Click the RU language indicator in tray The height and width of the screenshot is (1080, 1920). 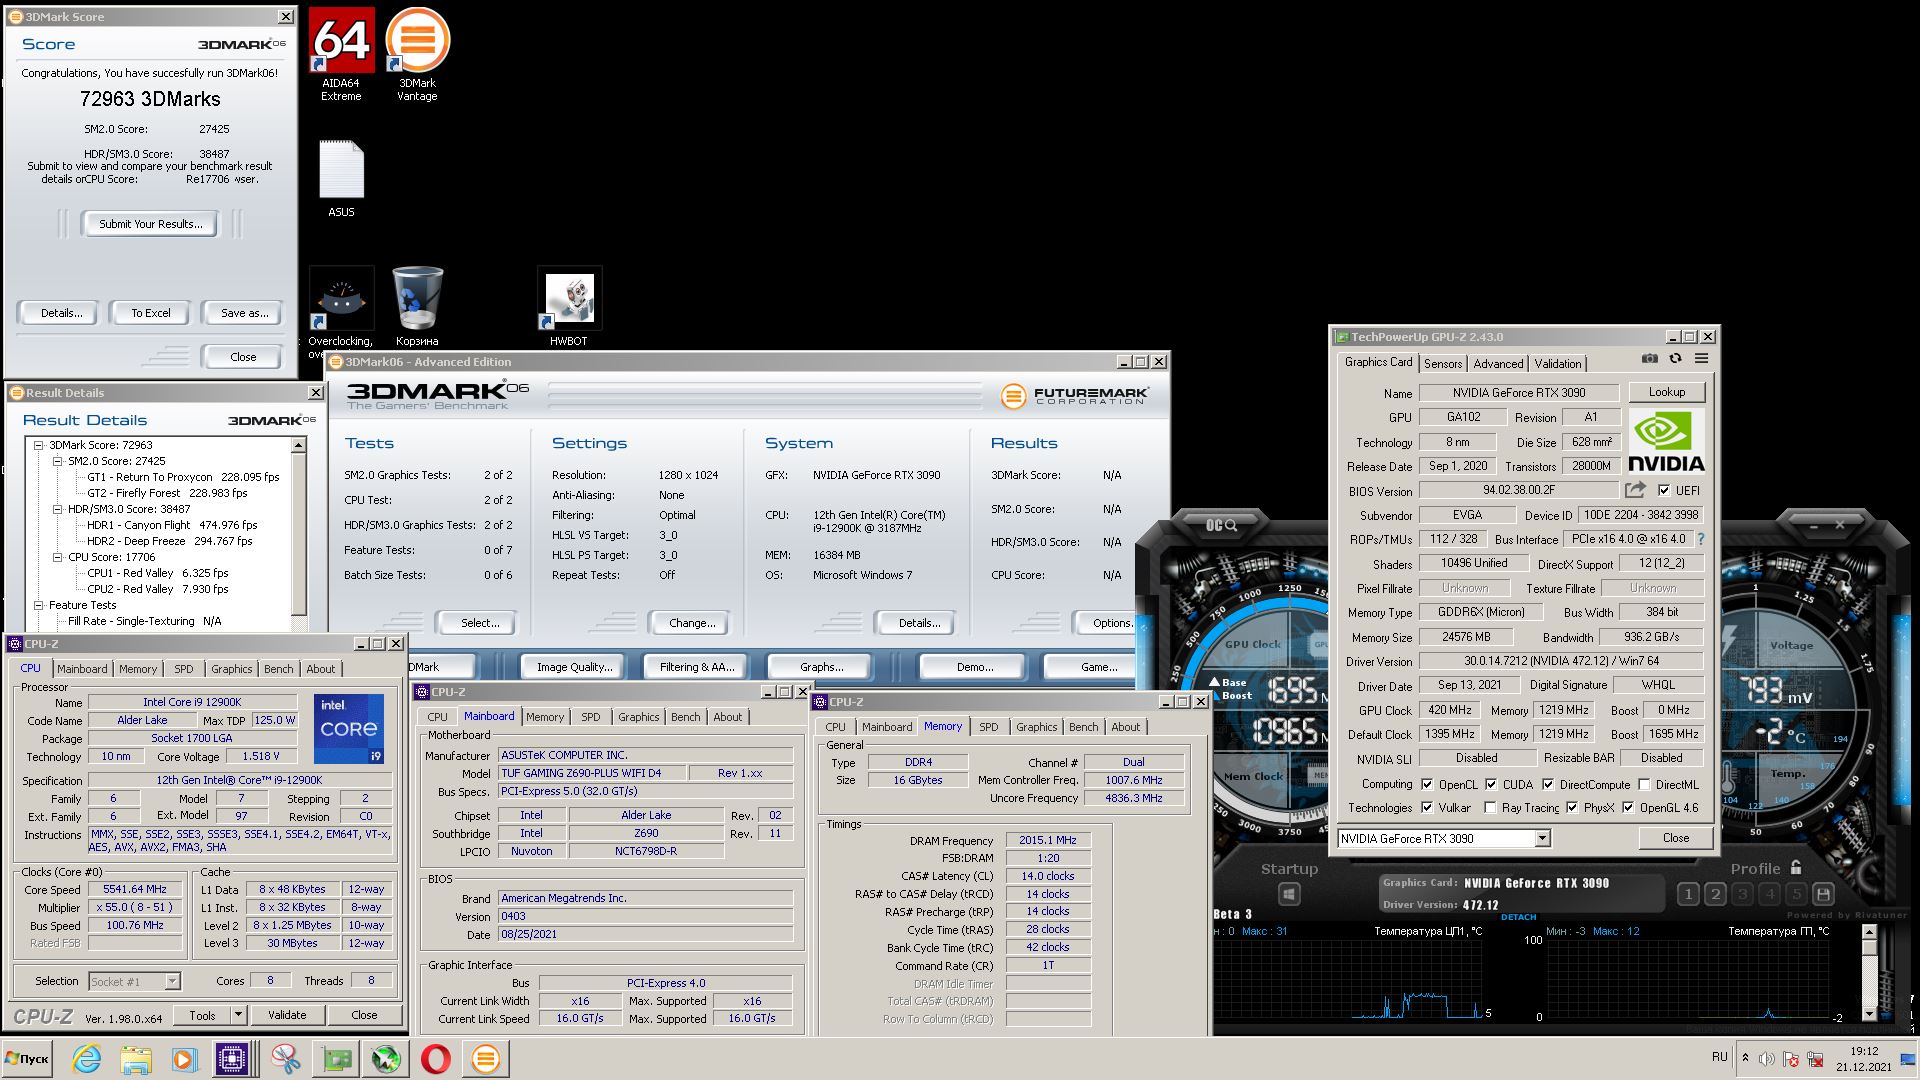(x=1719, y=1057)
